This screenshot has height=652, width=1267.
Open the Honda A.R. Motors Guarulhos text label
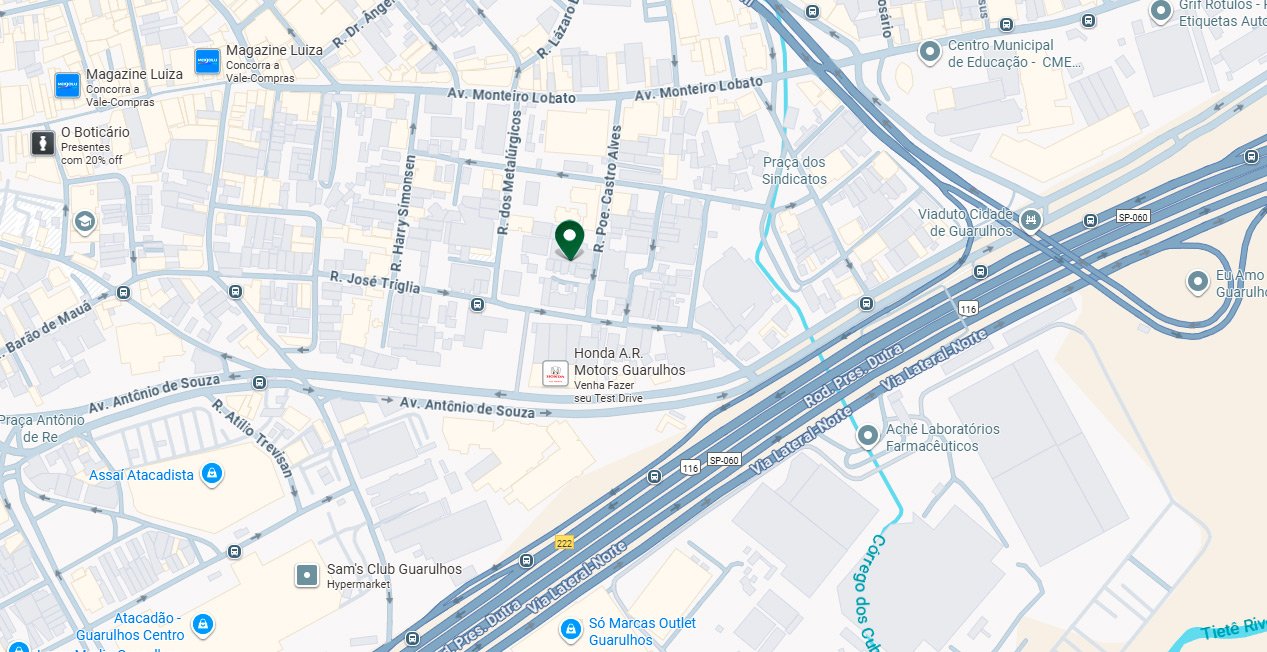coord(629,362)
